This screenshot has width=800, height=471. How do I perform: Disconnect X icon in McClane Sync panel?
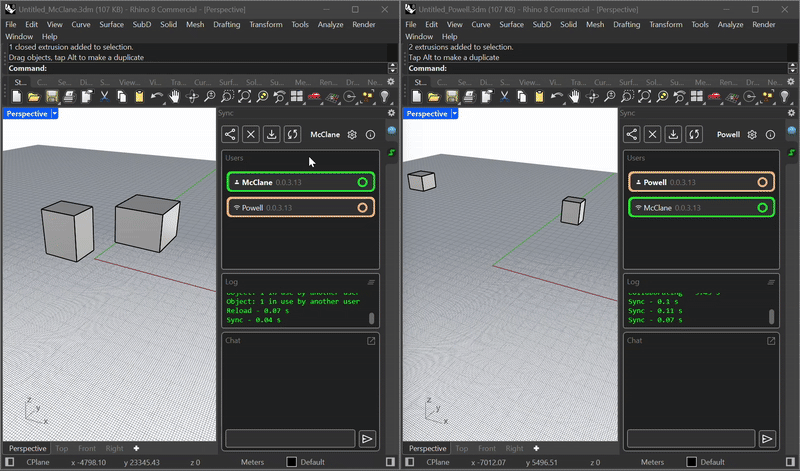point(251,135)
